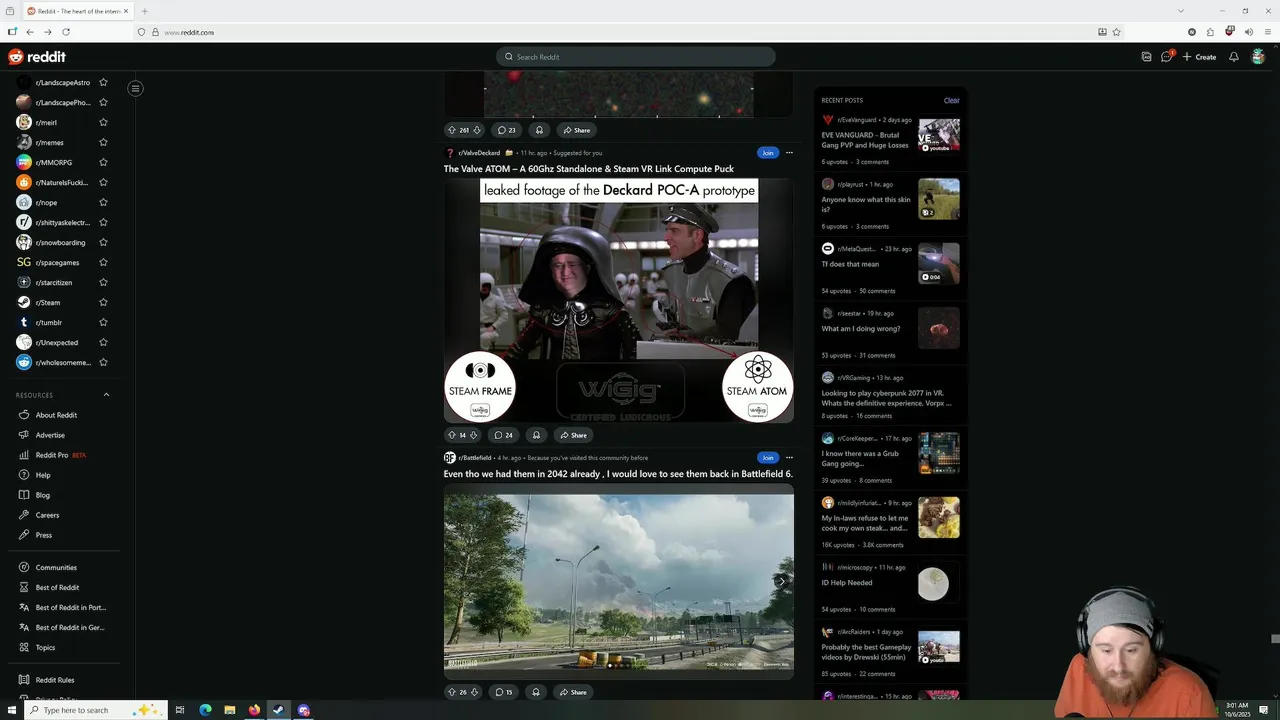Click browser reload button
Screen dimensions: 1280x720
click(66, 32)
